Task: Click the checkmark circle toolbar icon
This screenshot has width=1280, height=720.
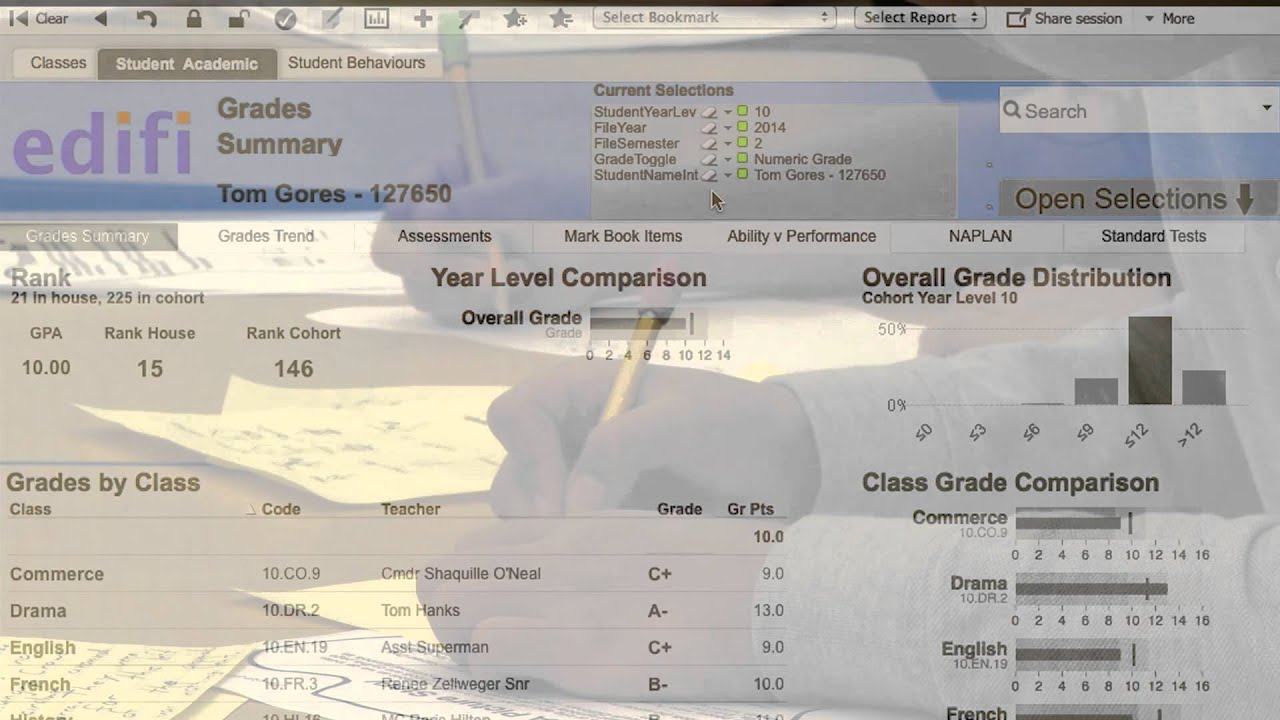Action: [285, 18]
